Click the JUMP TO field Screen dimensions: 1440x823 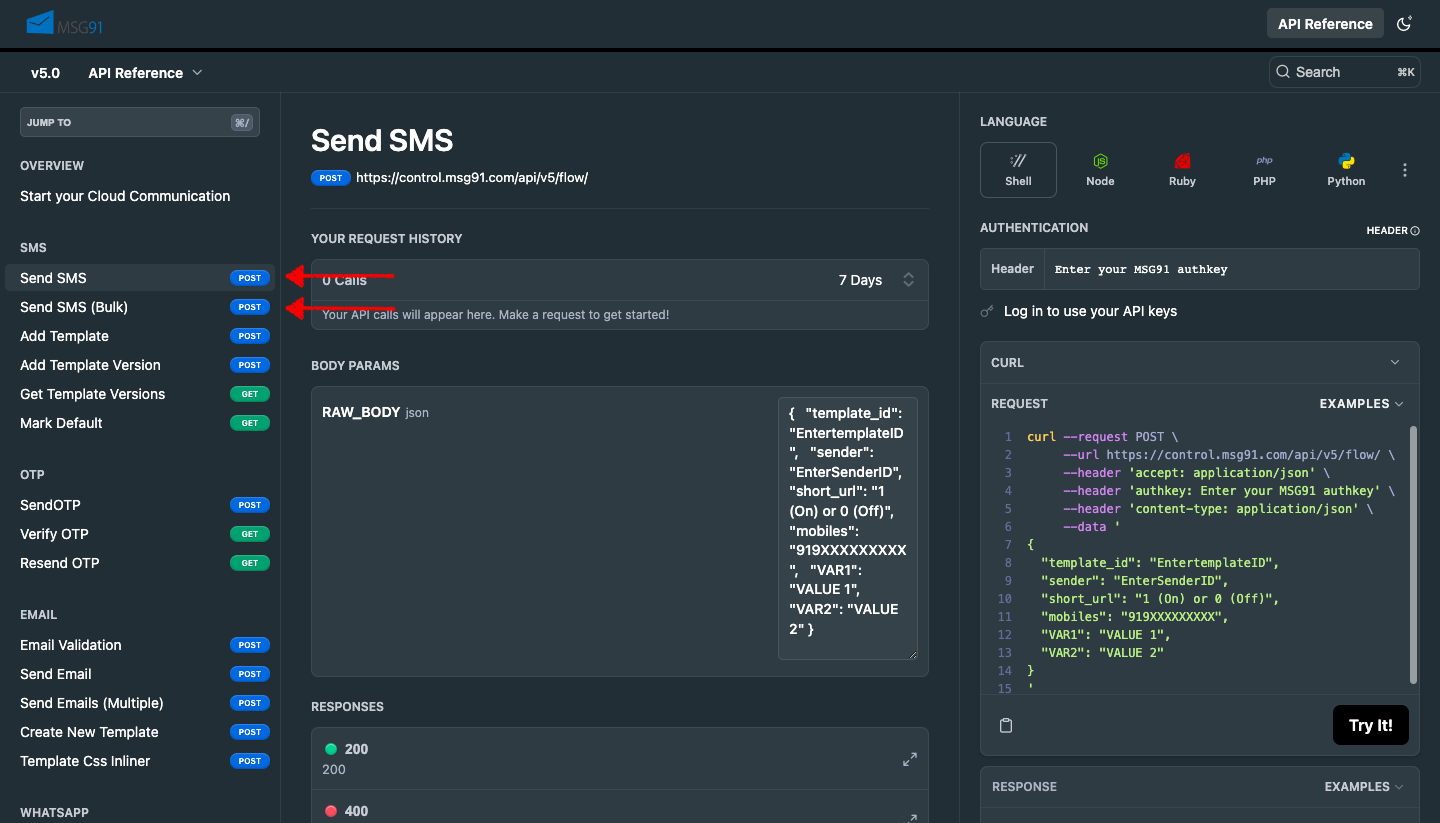[x=140, y=122]
